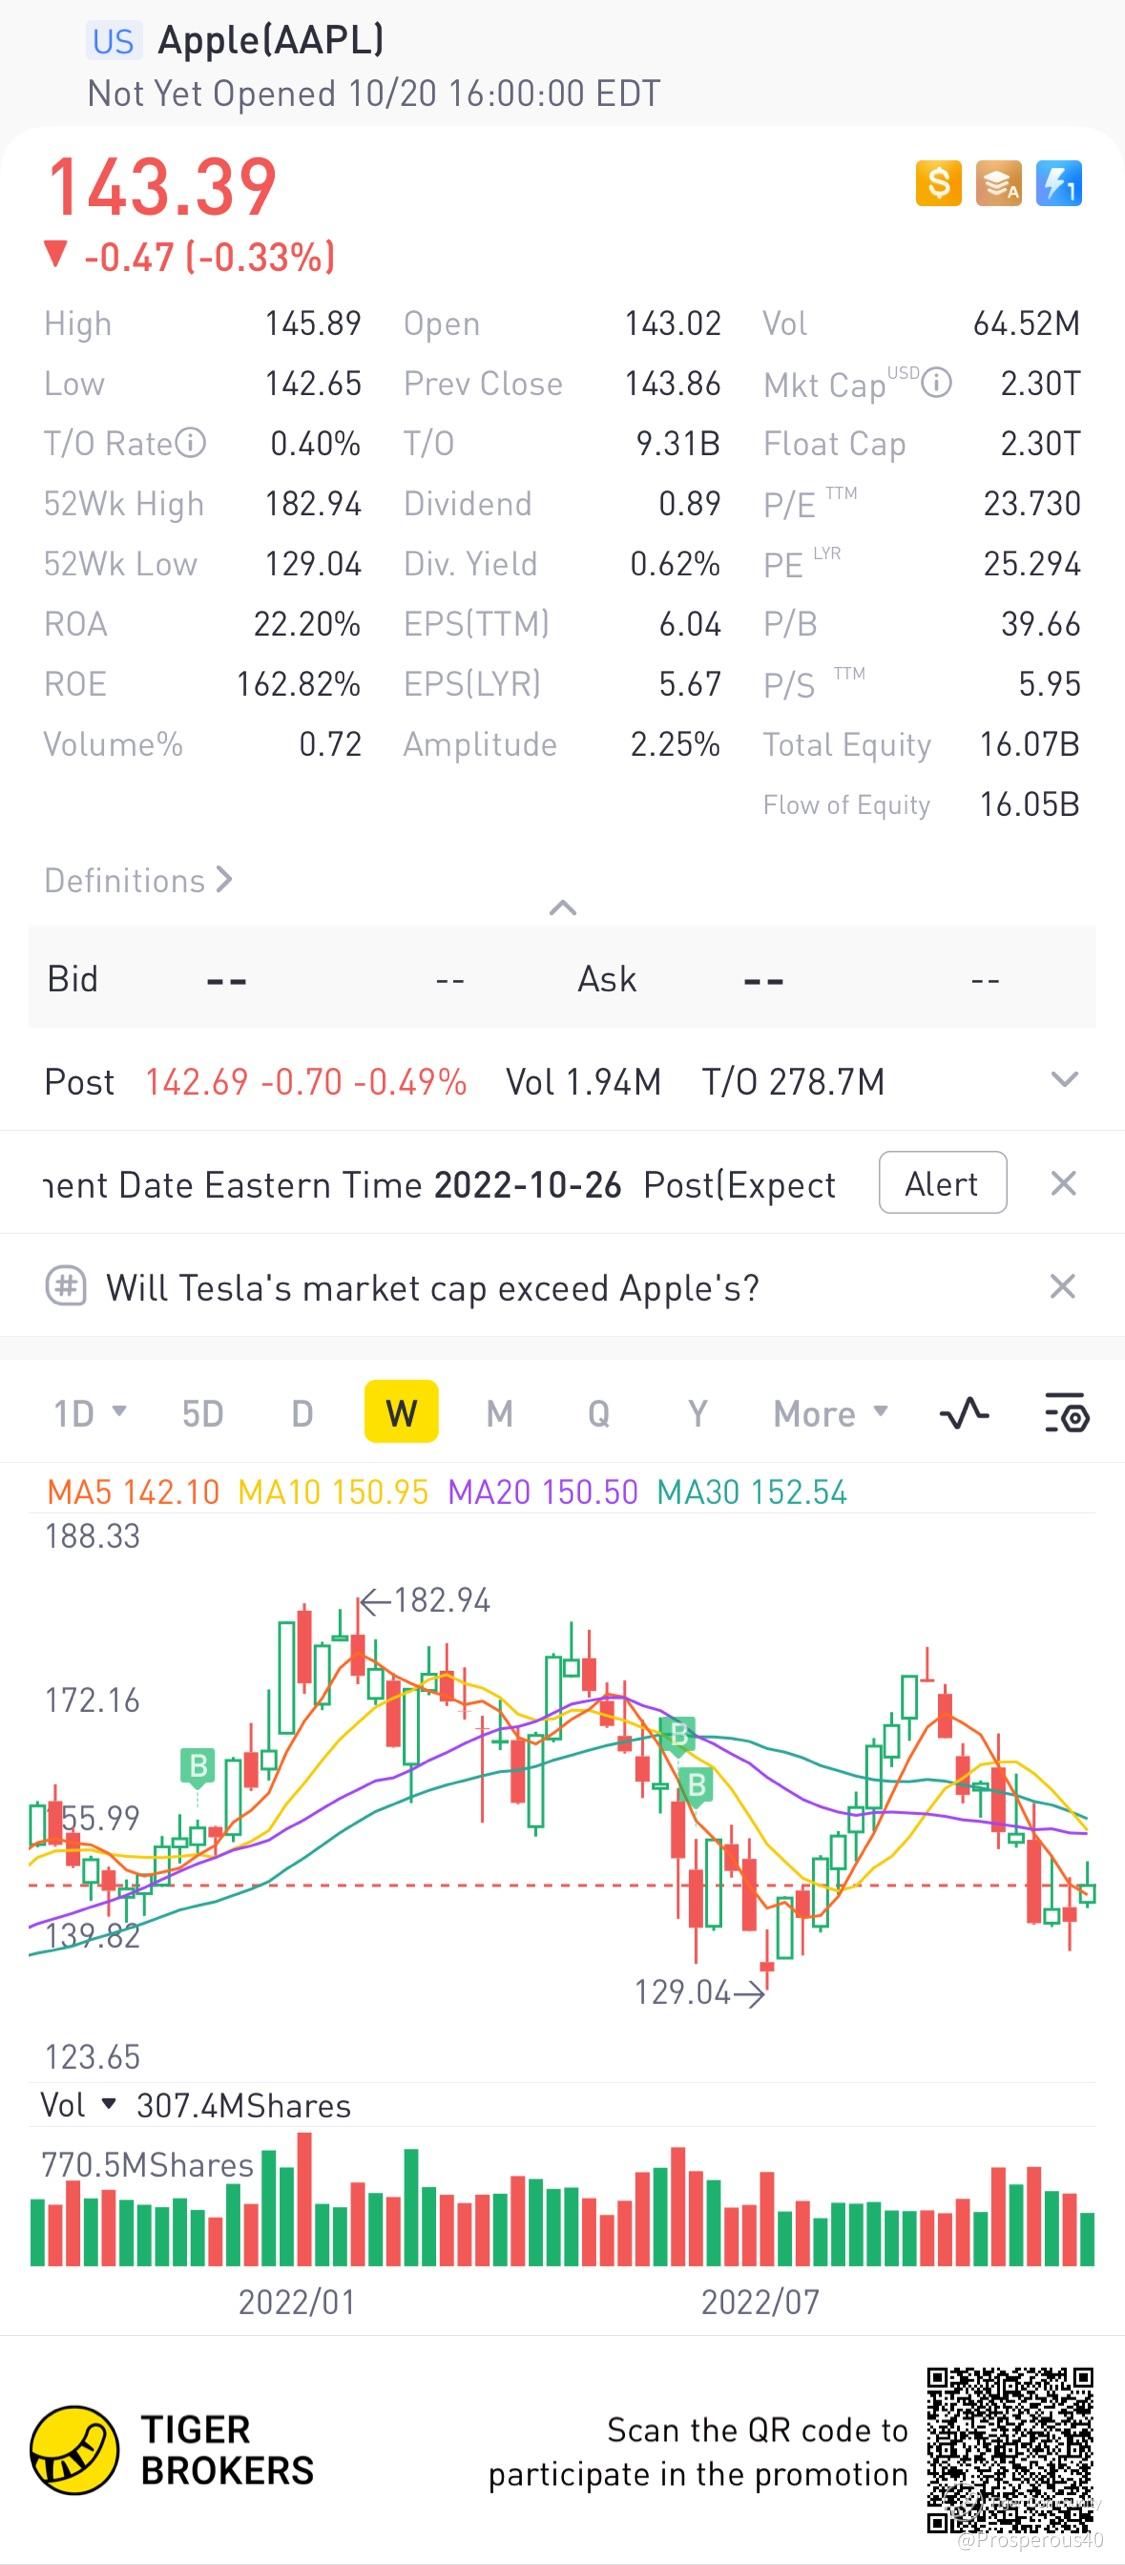This screenshot has width=1125, height=2565.
Task: Tap the stacked layers badge icon
Action: click(998, 184)
